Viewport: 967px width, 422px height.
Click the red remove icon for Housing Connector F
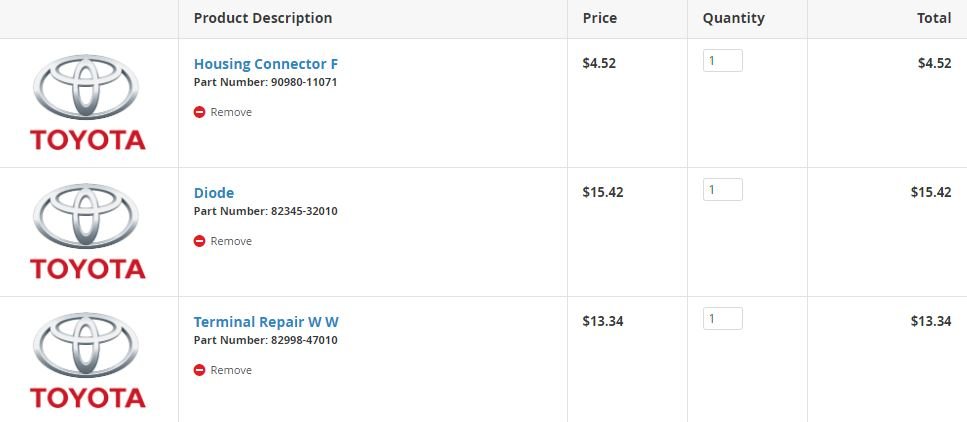(x=199, y=112)
